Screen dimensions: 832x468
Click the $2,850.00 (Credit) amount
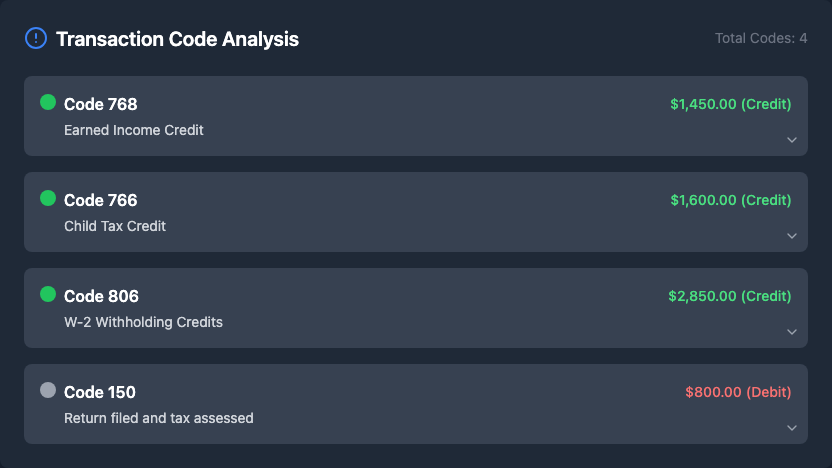pos(729,296)
